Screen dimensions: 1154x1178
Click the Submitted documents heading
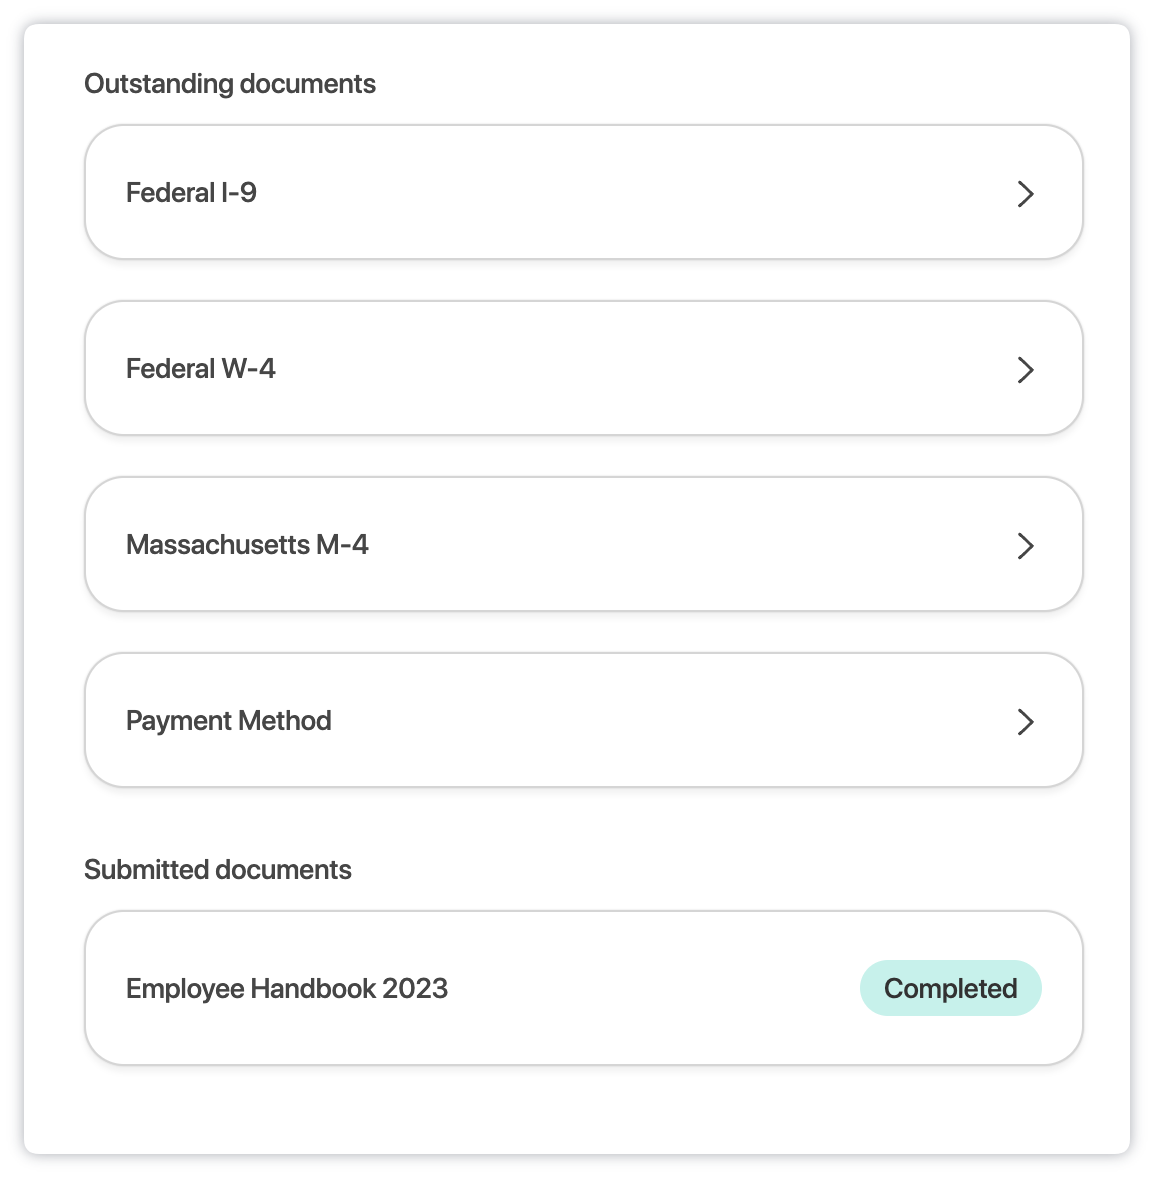[218, 869]
